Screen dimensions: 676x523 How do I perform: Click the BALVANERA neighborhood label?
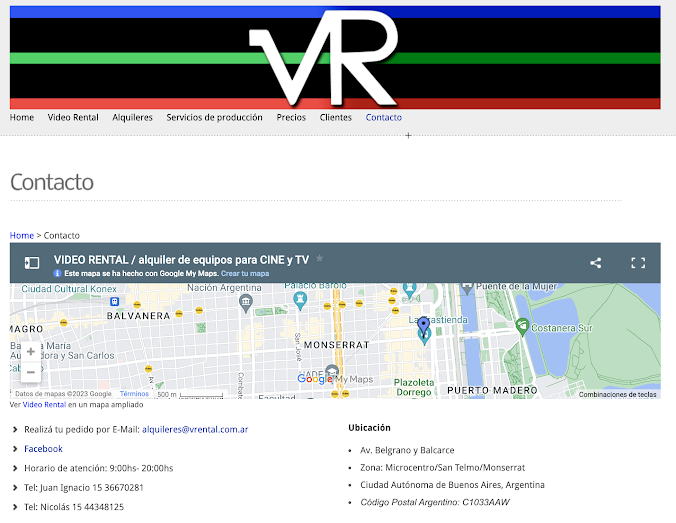tap(138, 316)
